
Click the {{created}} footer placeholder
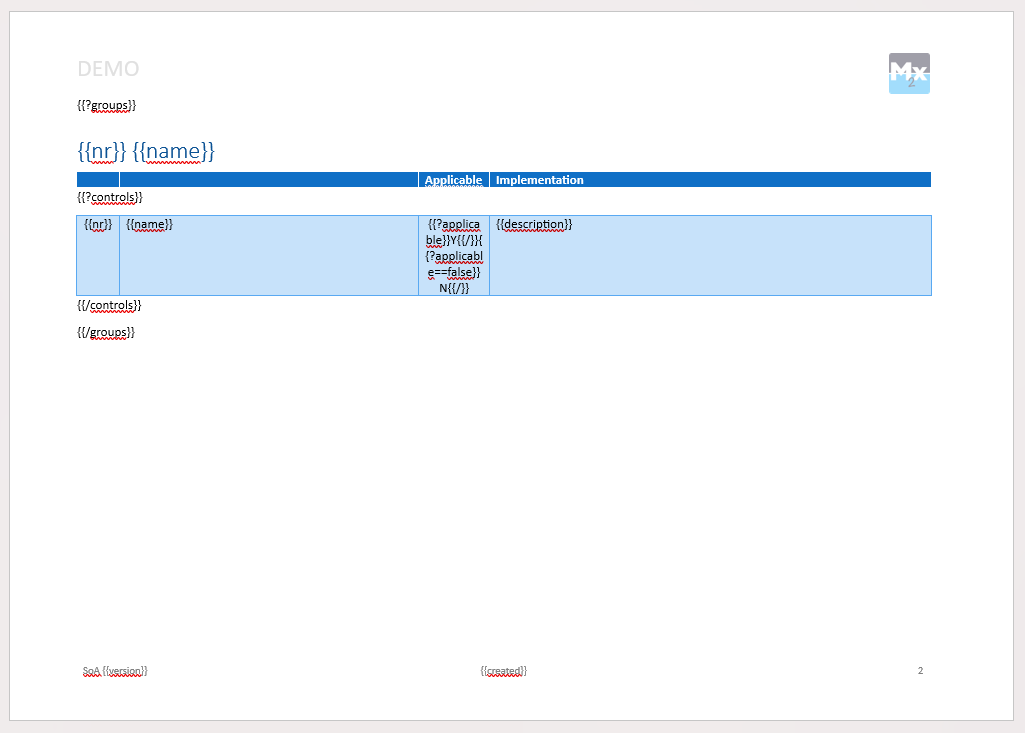click(503, 671)
